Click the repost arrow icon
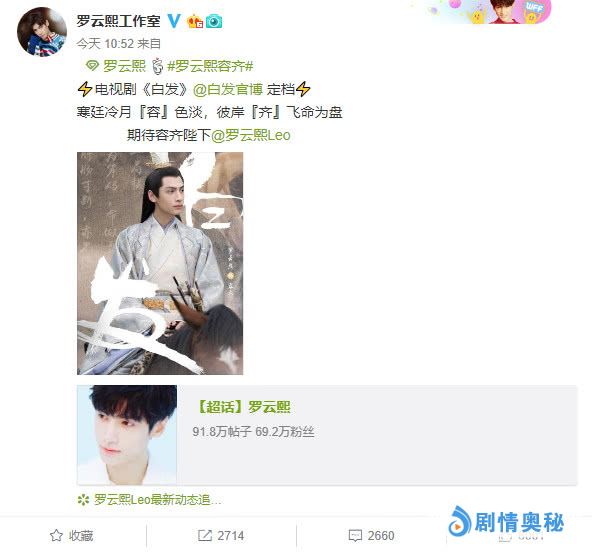Image resolution: width=592 pixels, height=552 pixels. click(x=205, y=535)
